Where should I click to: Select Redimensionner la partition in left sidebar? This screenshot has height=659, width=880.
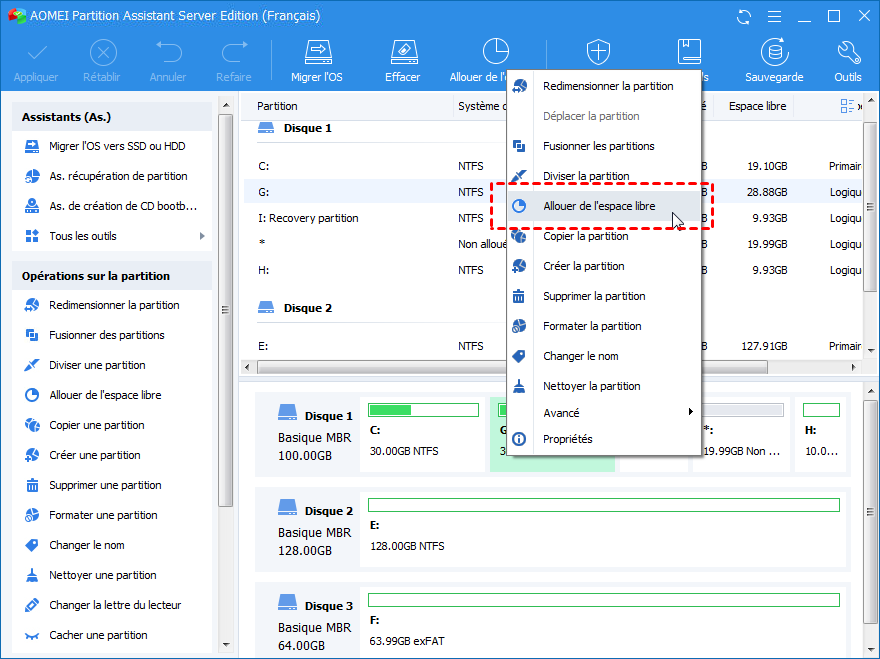(x=112, y=305)
